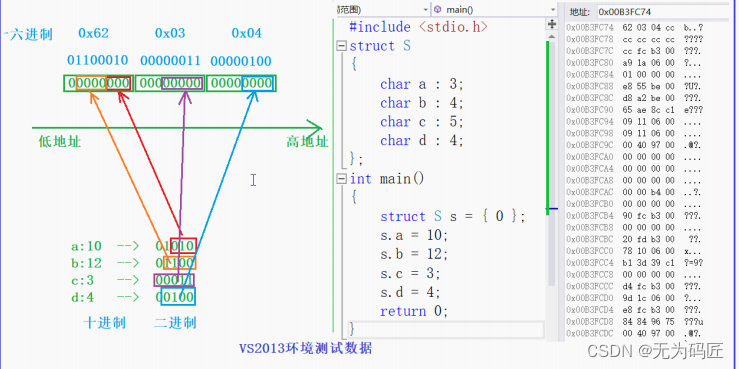Select memory row 0x00B3FC88

point(635,86)
